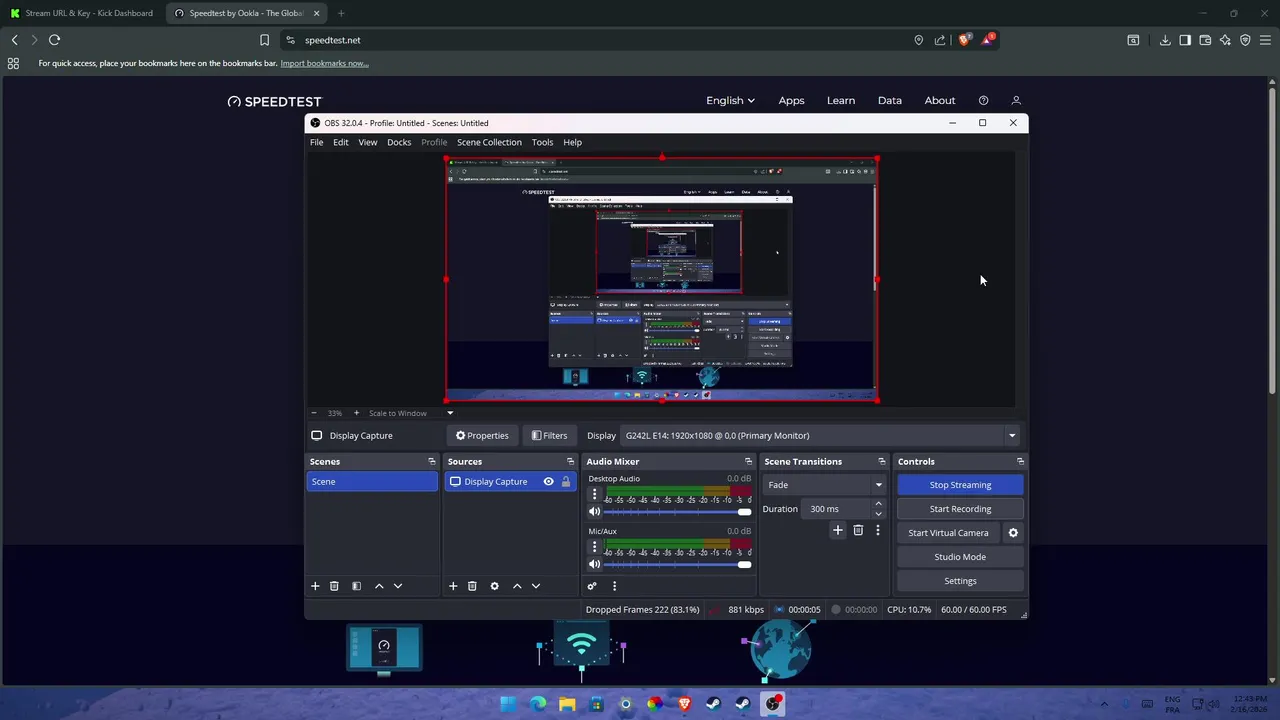
Task: Click Stop Streaming button
Action: [960, 485]
